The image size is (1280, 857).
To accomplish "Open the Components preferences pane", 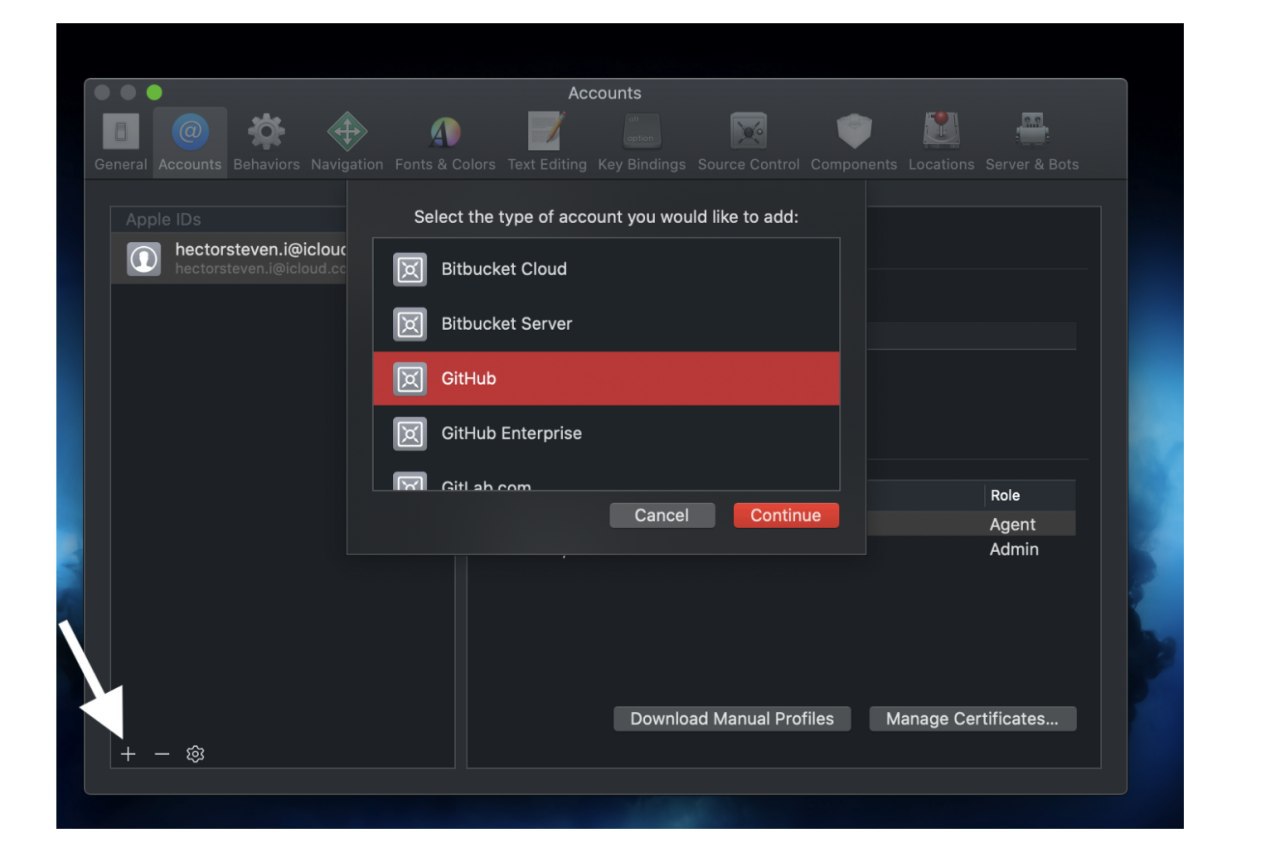I will (x=854, y=143).
